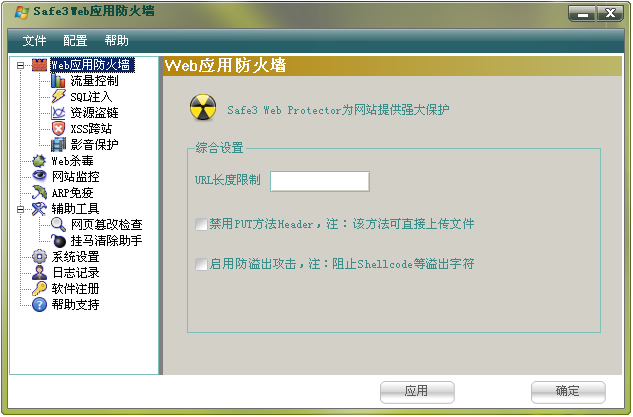Select 网页篡改检查 tree item
Screen dimensions: 633x417
[107, 224]
